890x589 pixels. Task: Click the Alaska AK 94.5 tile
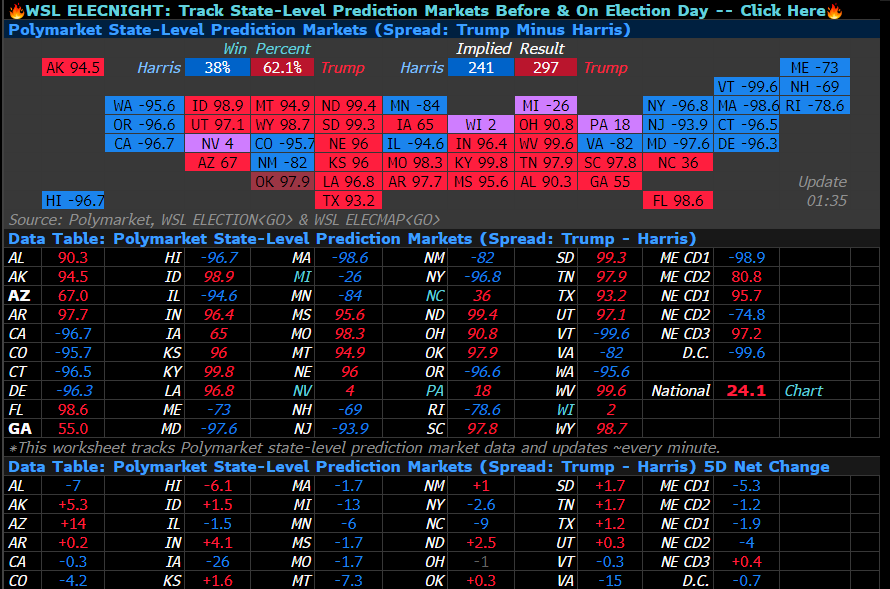coord(73,68)
